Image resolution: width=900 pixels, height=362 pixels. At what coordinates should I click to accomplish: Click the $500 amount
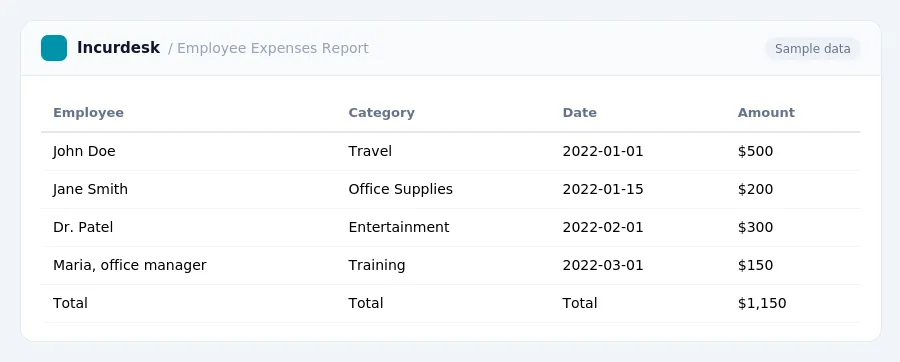[755, 151]
